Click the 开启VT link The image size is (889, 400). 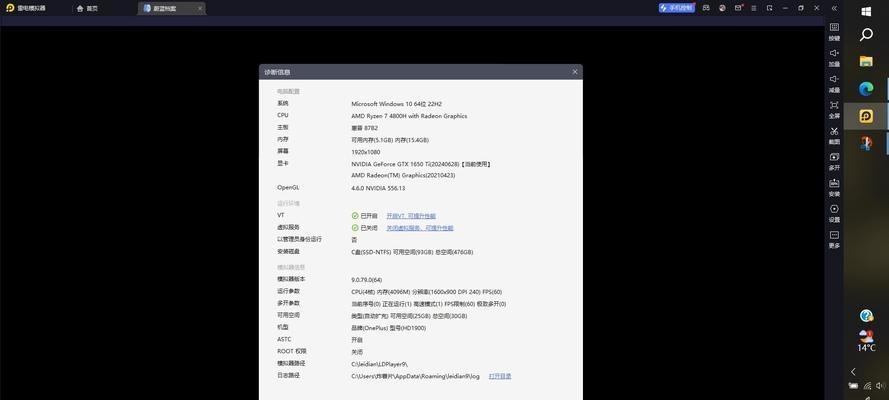[411, 216]
